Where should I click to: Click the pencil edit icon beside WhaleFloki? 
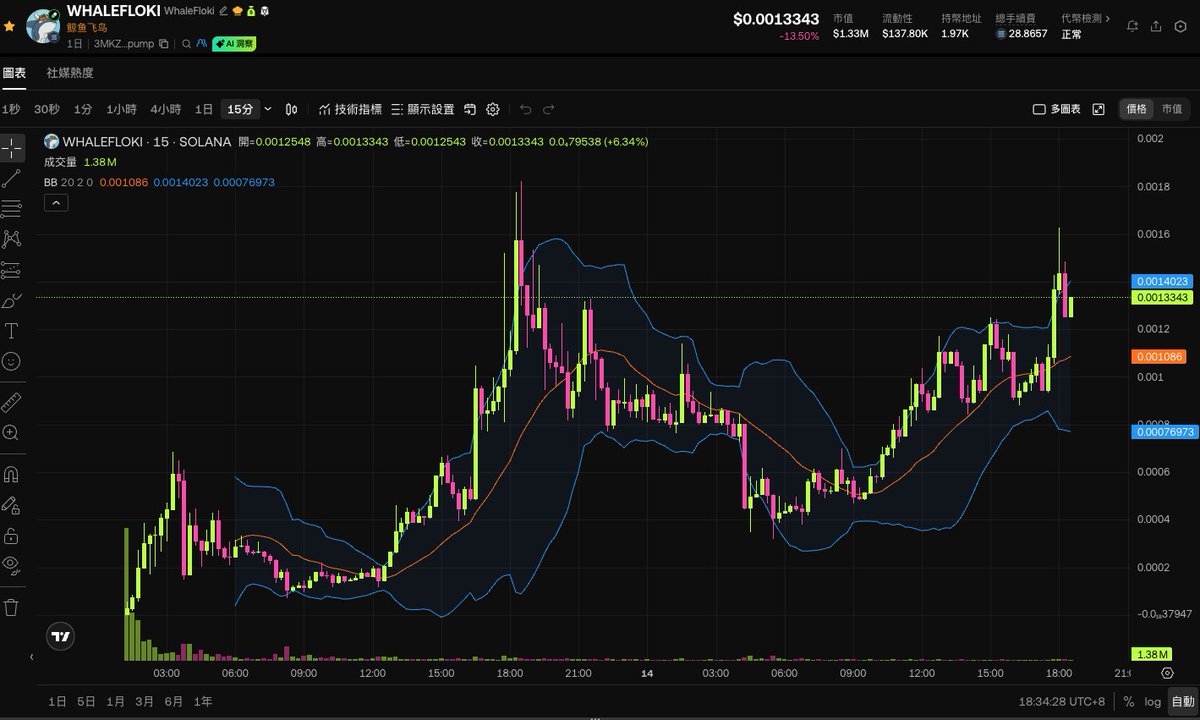pyautogui.click(x=223, y=10)
